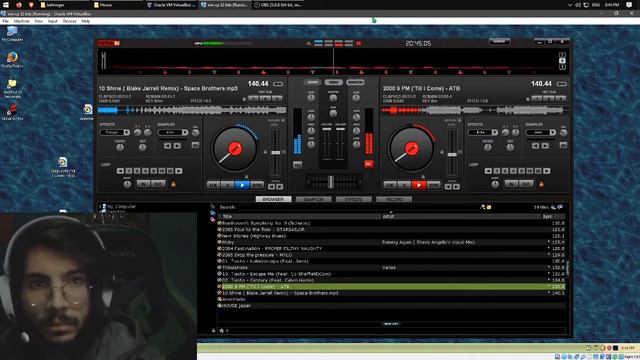The height and width of the screenshot is (360, 640).
Task: Switch to the BROWSER tab
Action: pos(273,199)
